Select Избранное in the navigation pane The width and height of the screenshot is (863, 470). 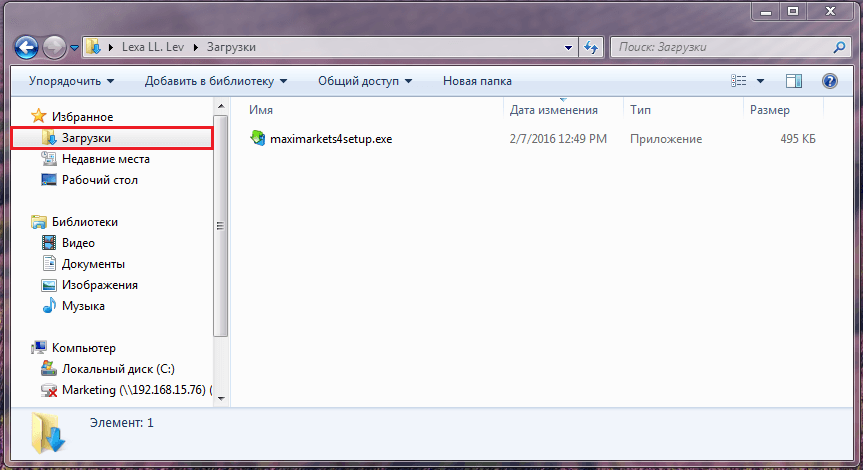82,117
